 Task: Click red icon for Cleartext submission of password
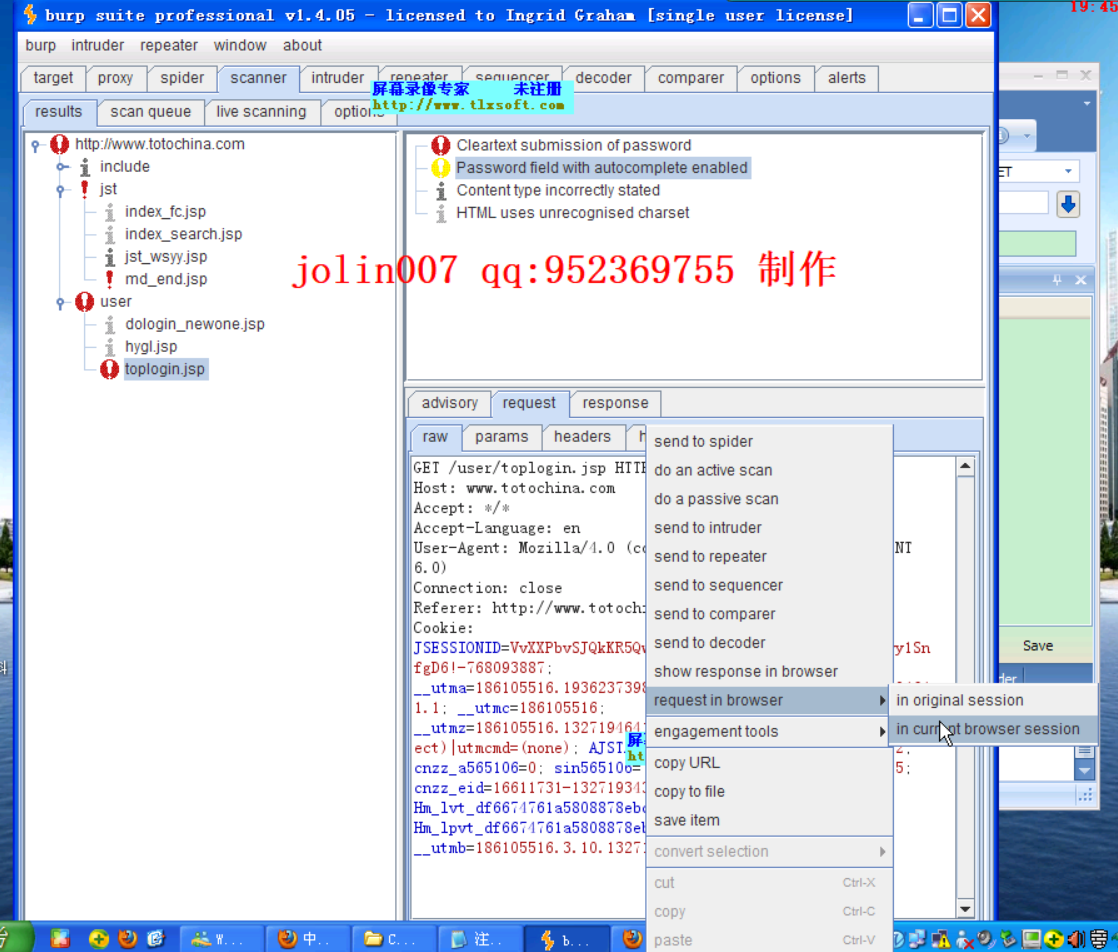(441, 145)
